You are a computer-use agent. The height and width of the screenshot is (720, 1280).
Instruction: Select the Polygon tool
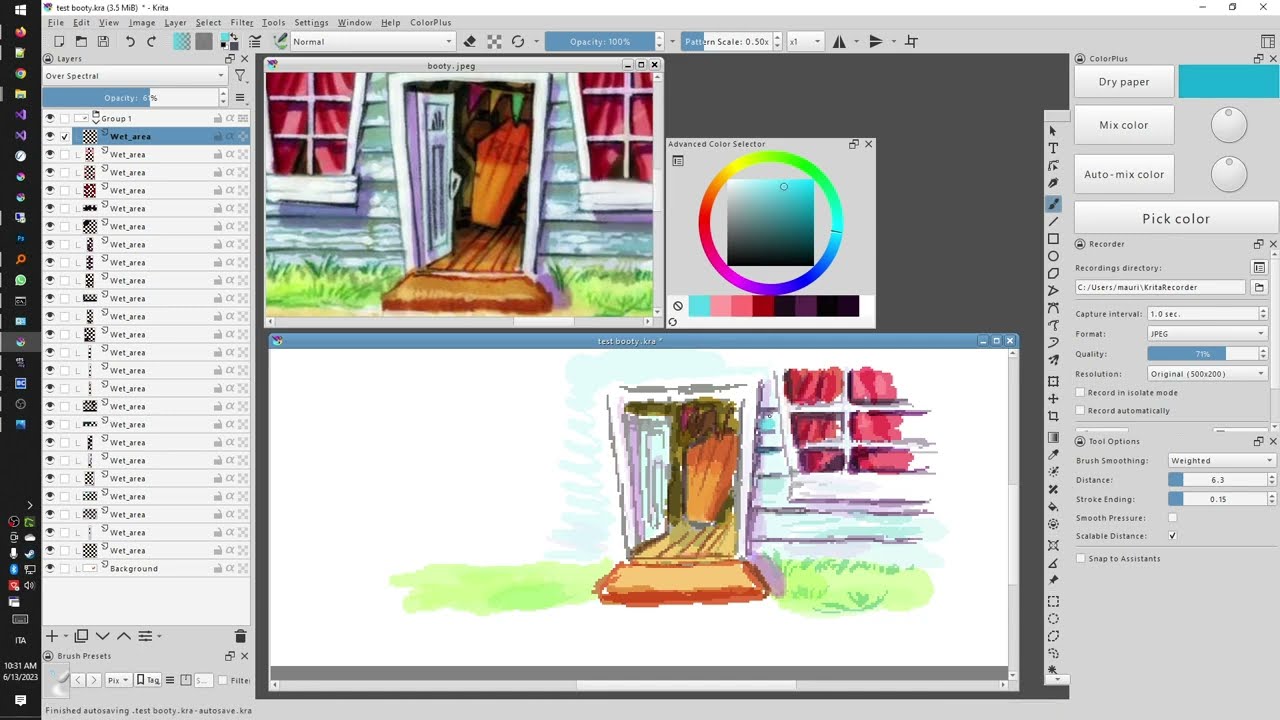coord(1053,274)
